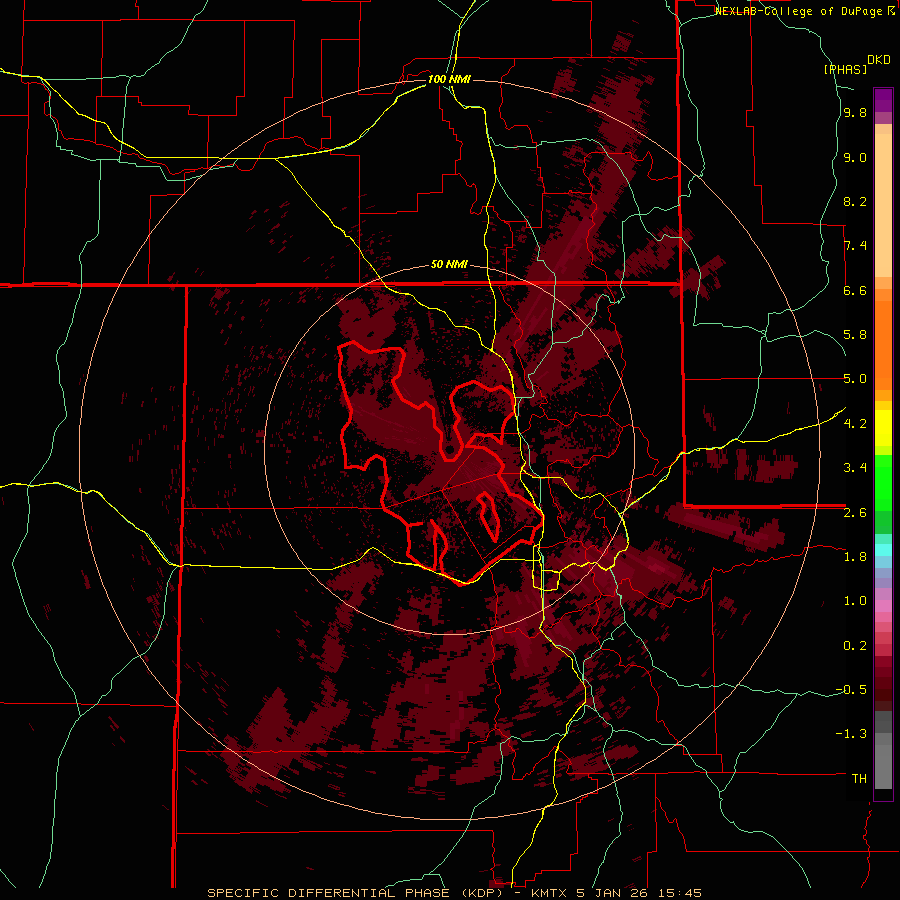Click the 7.4 color scale value
The width and height of the screenshot is (900, 900).
(855, 246)
